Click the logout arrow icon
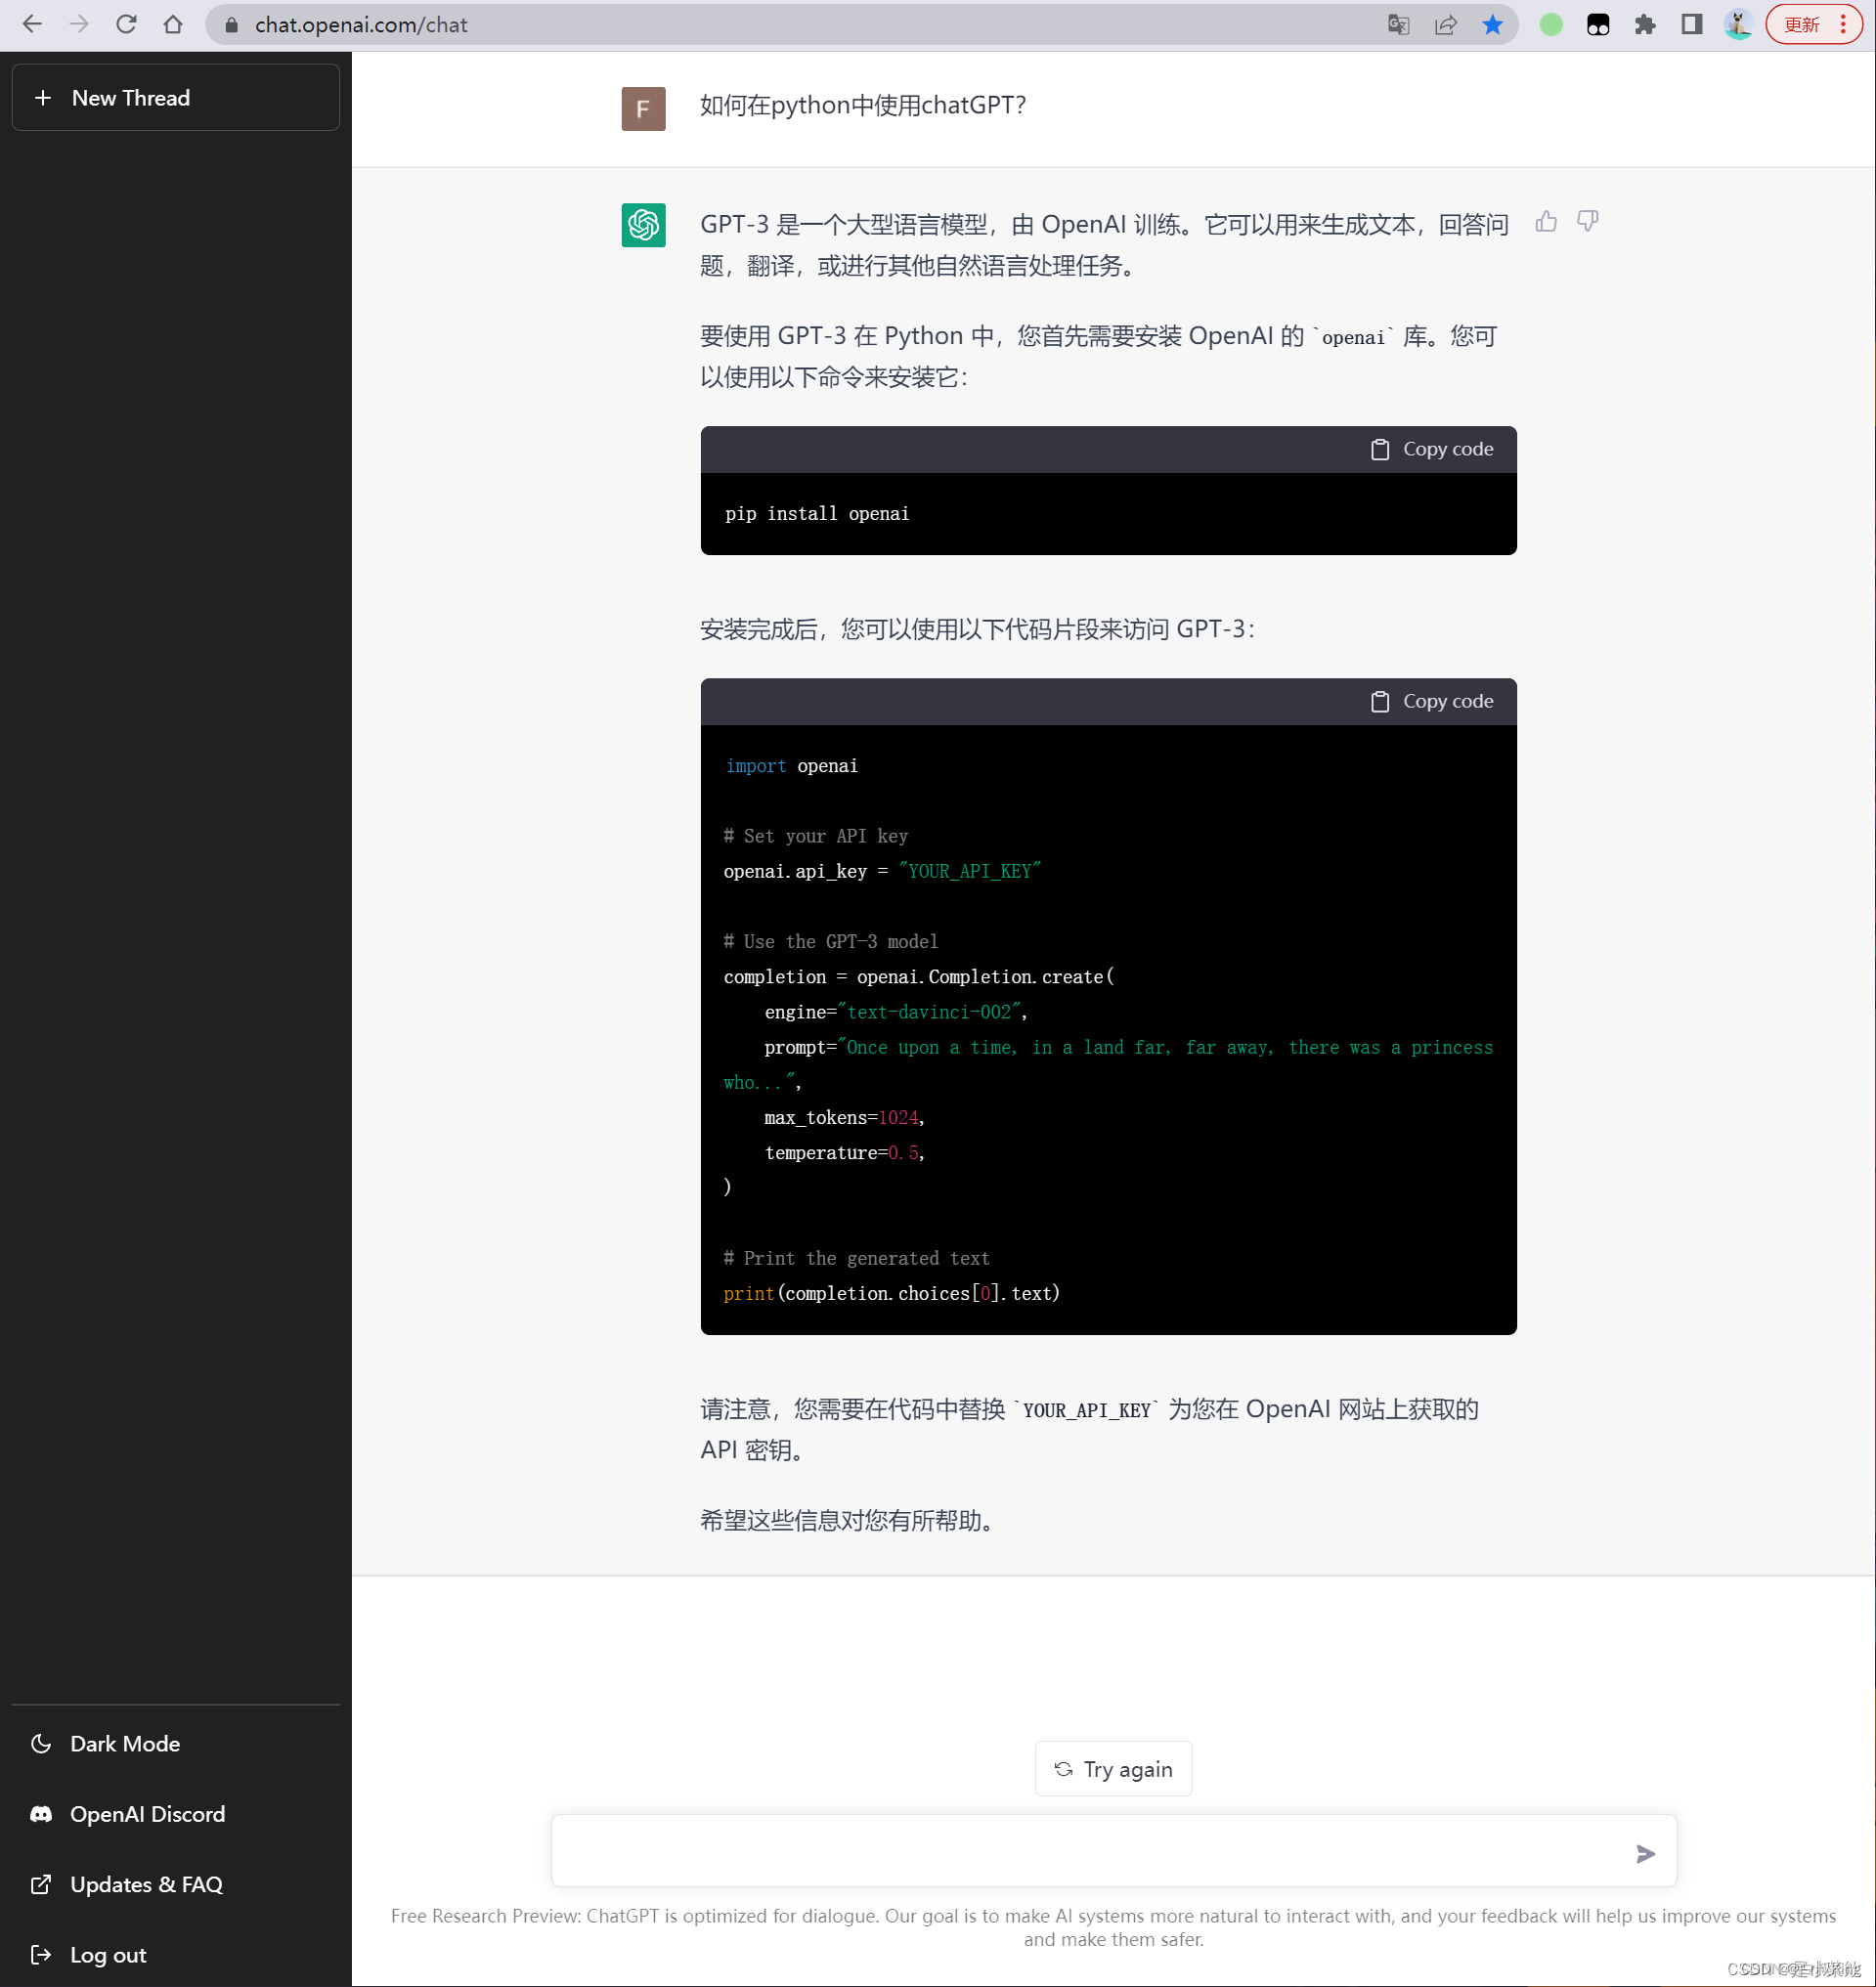Screen dimensions: 1876x1987 pyautogui.click(x=41, y=1954)
